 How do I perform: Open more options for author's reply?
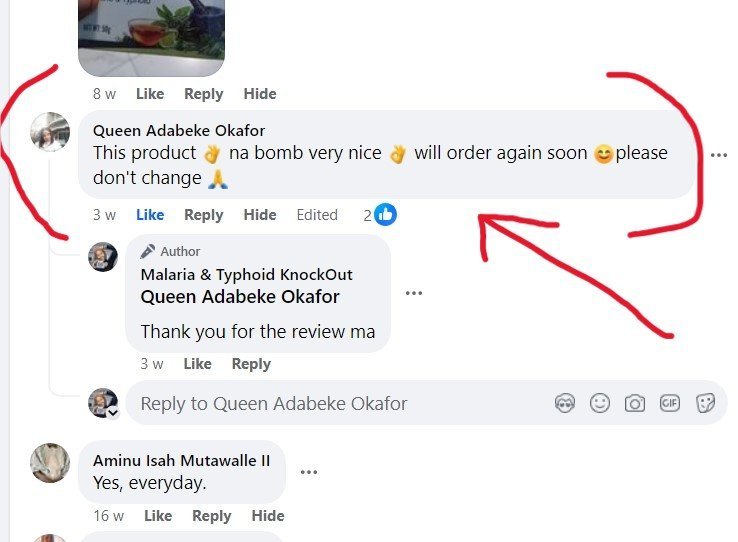414,293
